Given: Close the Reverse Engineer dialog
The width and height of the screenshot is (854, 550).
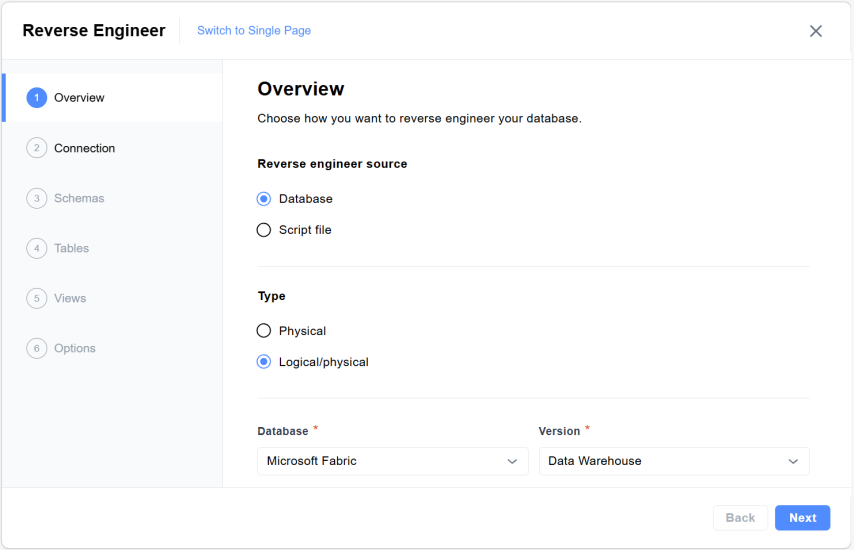Looking at the screenshot, I should [x=815, y=31].
